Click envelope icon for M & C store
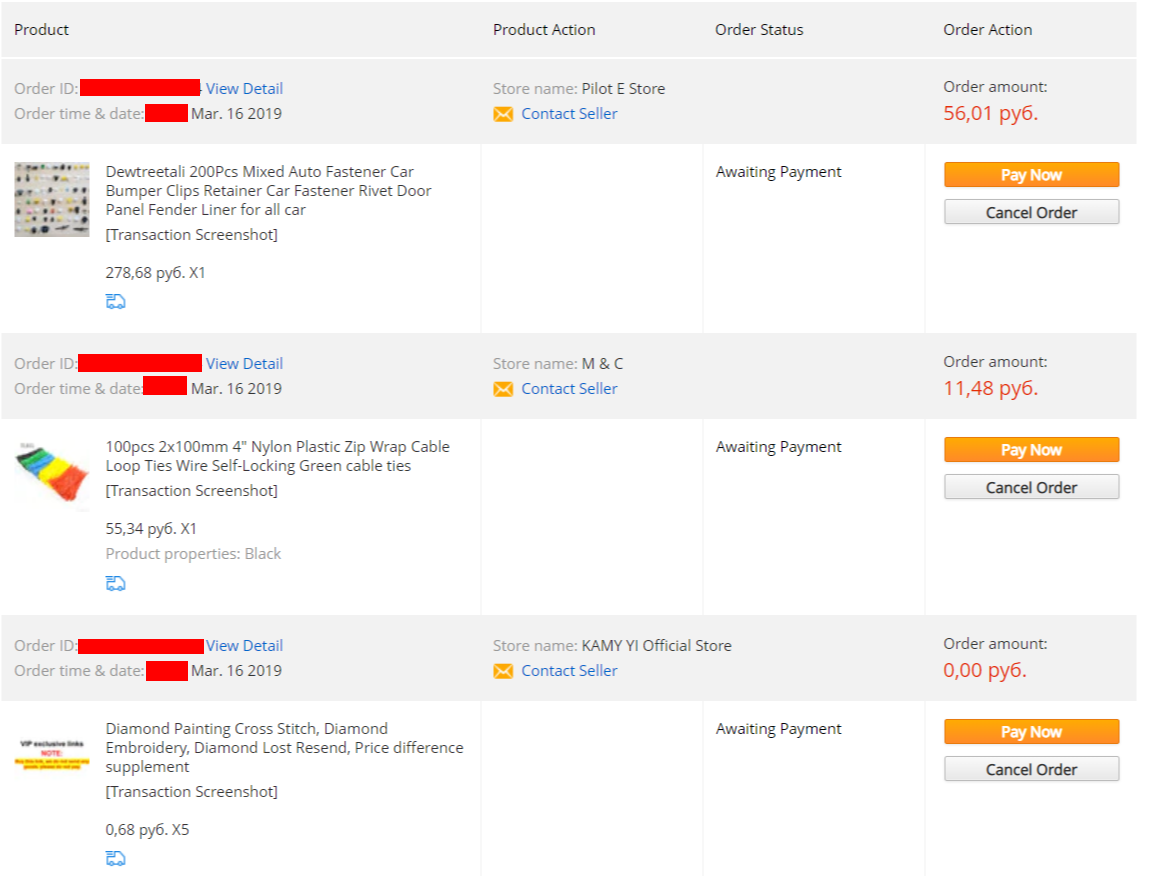The height and width of the screenshot is (876, 1153). pos(503,389)
